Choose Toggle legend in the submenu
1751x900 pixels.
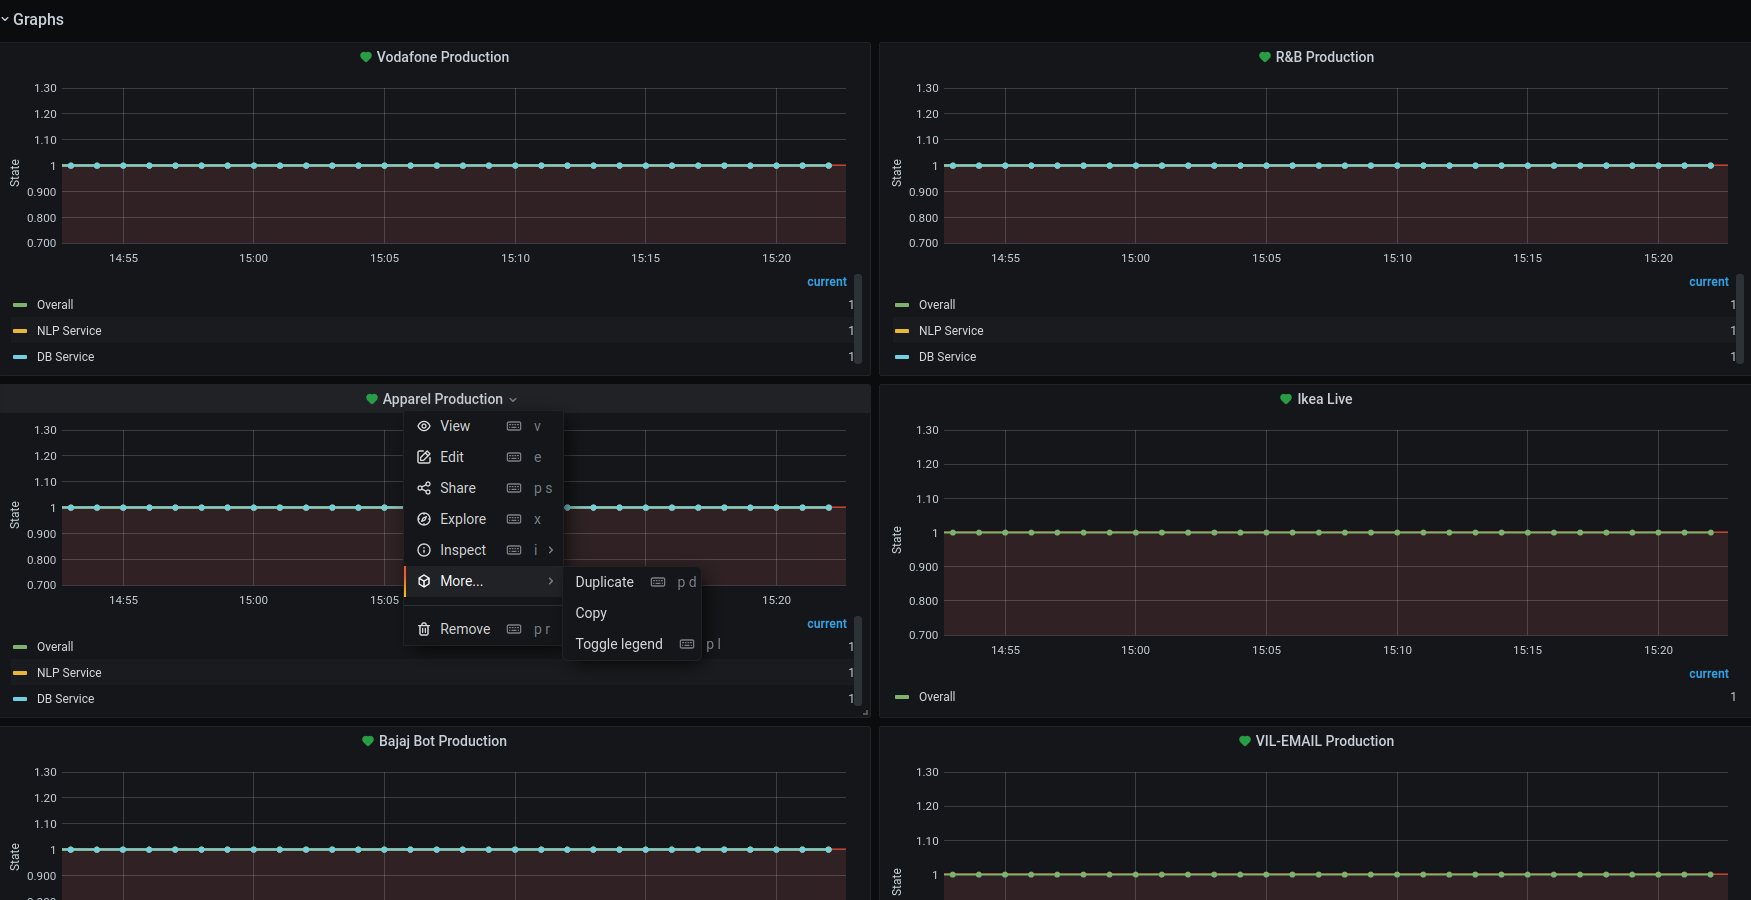click(x=618, y=644)
